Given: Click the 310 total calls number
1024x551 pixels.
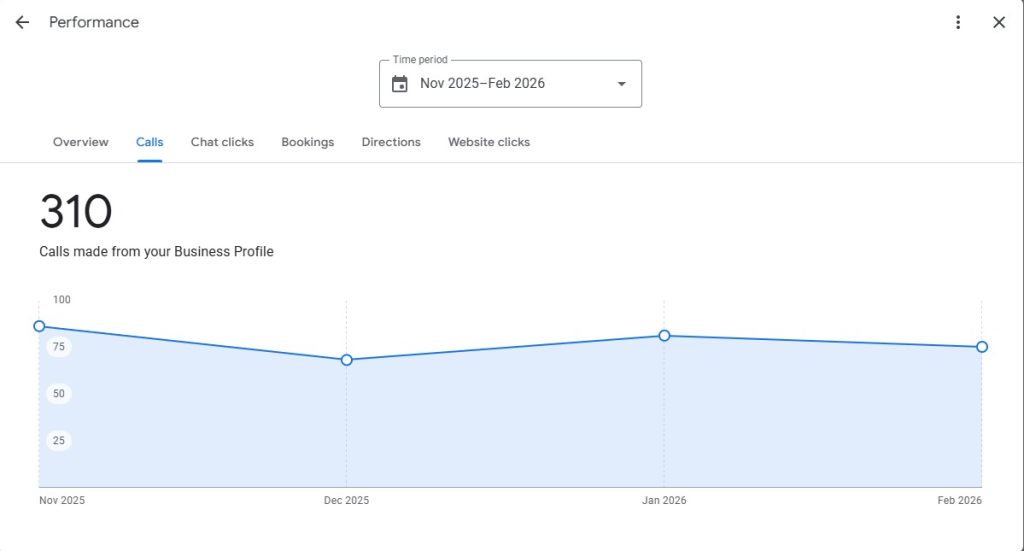Looking at the screenshot, I should pos(76,212).
